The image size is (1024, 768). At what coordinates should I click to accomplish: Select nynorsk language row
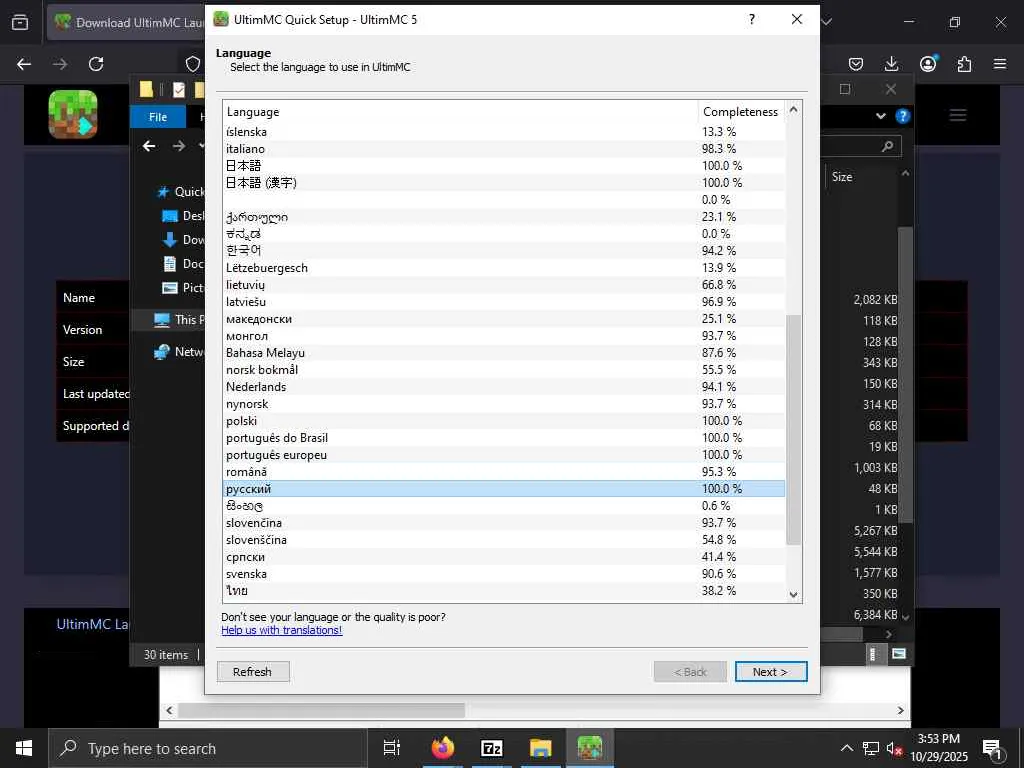click(x=504, y=404)
